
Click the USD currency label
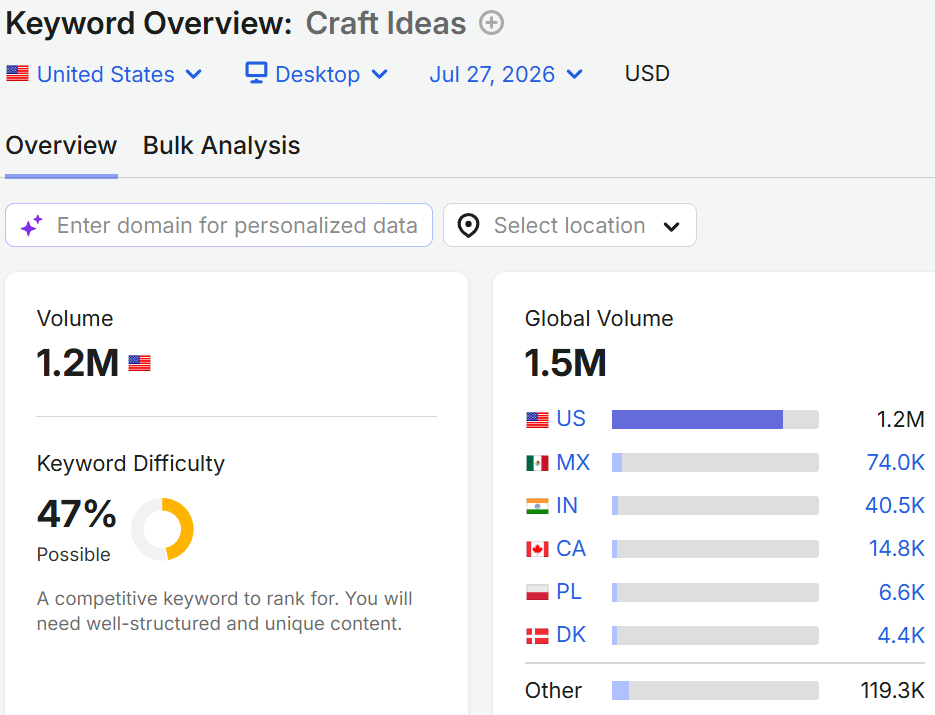[647, 73]
